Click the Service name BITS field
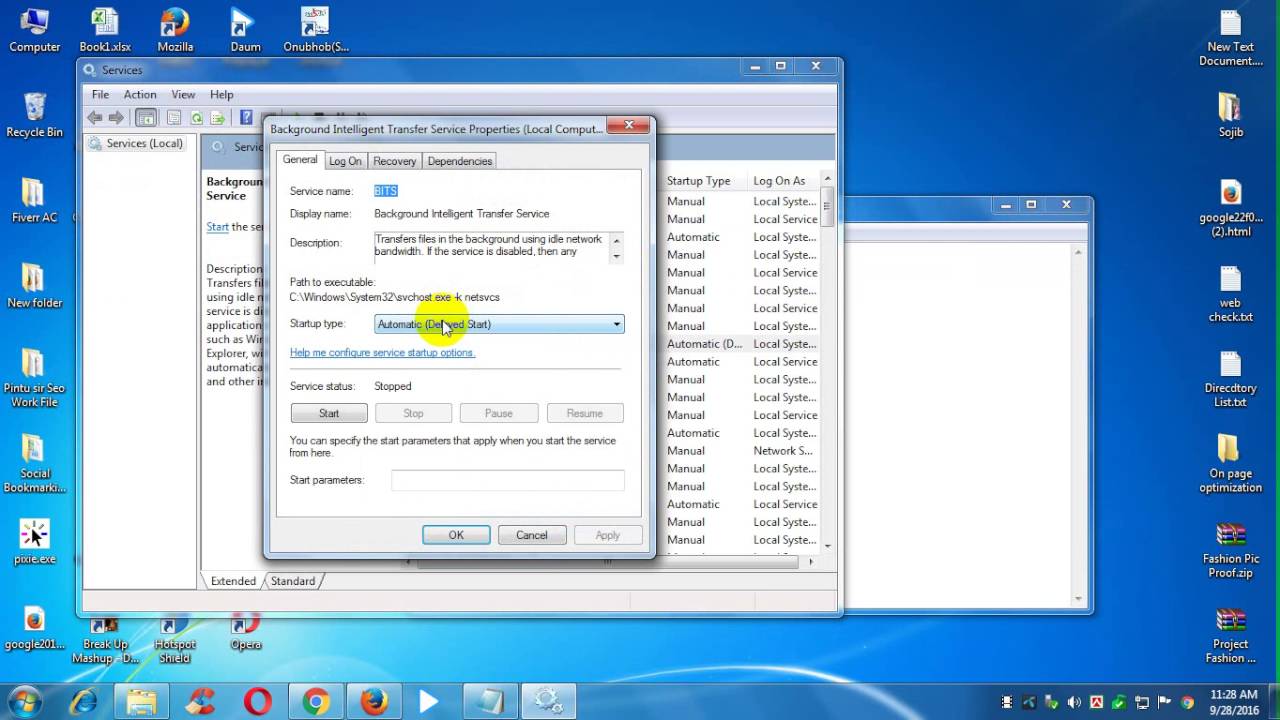The image size is (1280, 720). [386, 191]
